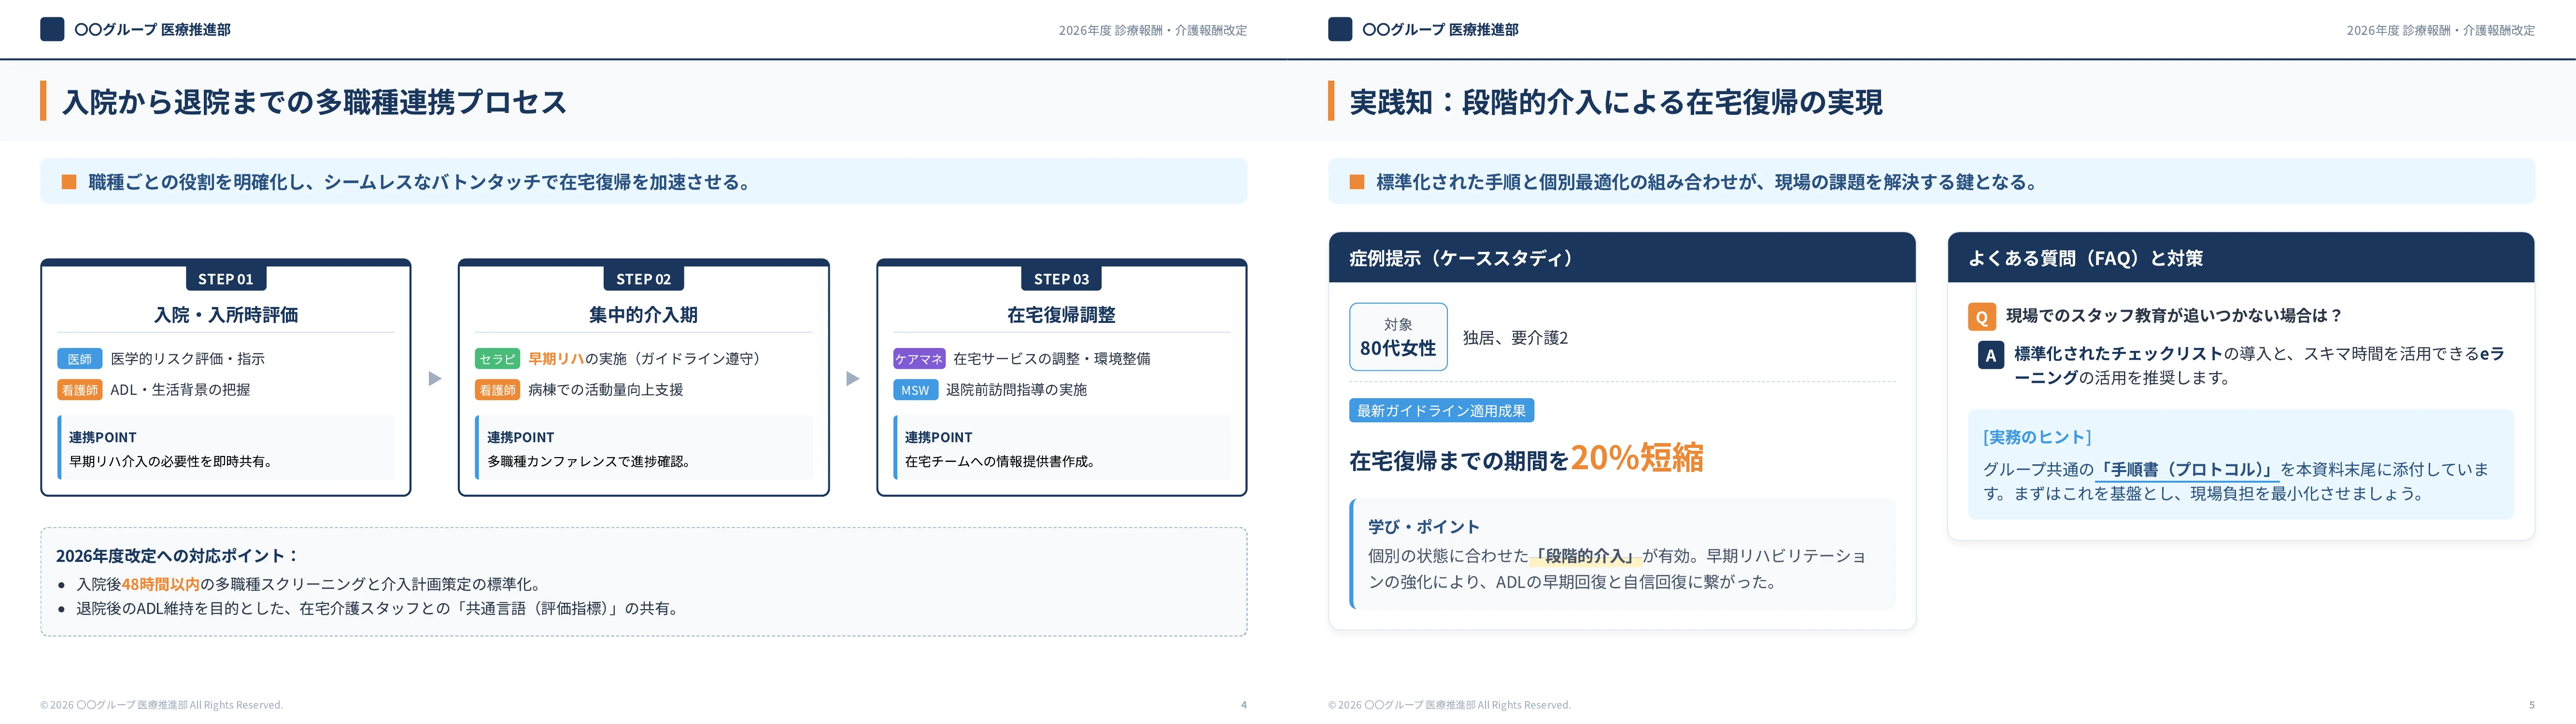Image resolution: width=2576 pixels, height=724 pixels.
Task: Click the copyright footer on the page 4 slide
Action: (161, 705)
